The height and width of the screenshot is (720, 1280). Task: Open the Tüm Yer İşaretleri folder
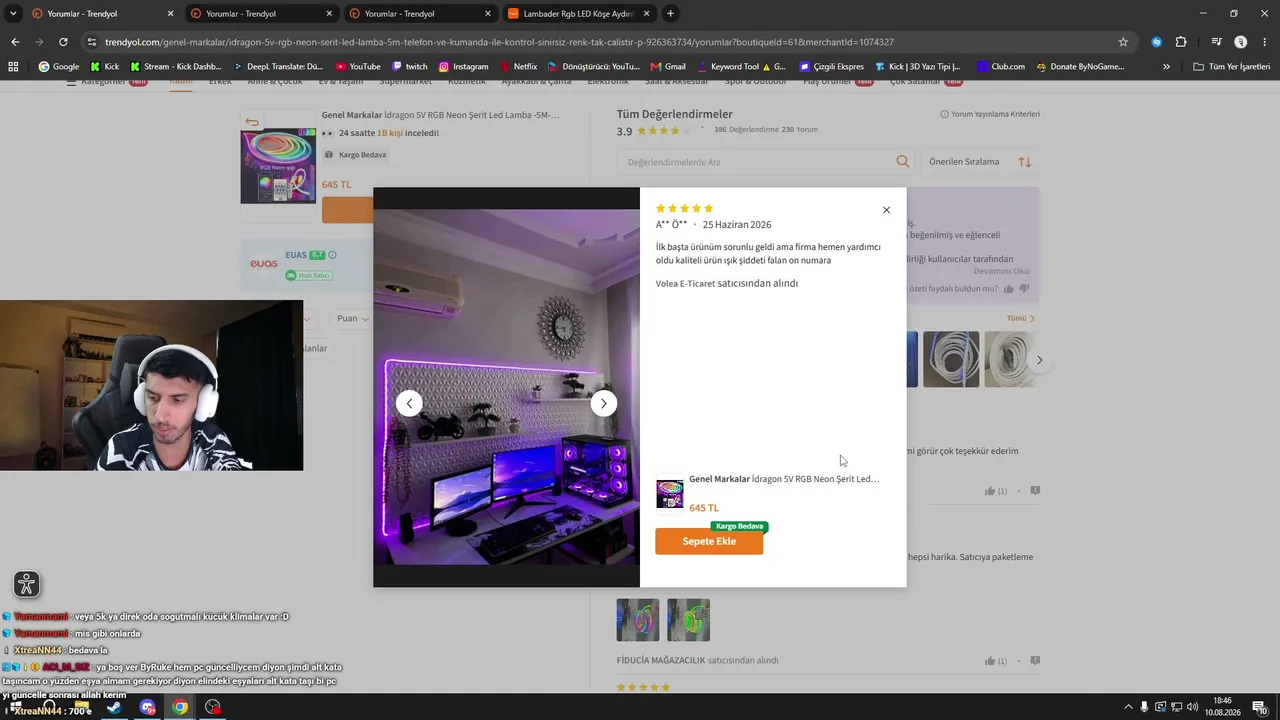pyautogui.click(x=1231, y=67)
